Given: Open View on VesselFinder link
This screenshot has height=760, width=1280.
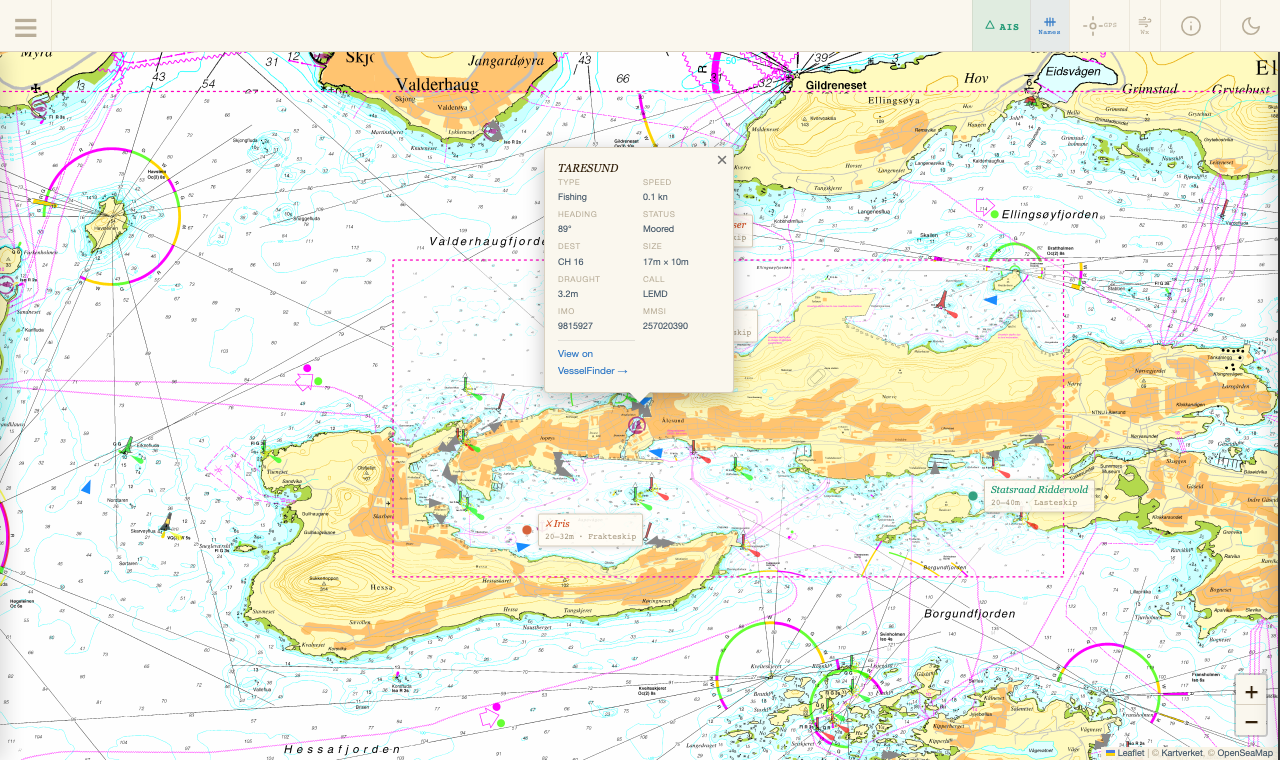Looking at the screenshot, I should [x=593, y=362].
